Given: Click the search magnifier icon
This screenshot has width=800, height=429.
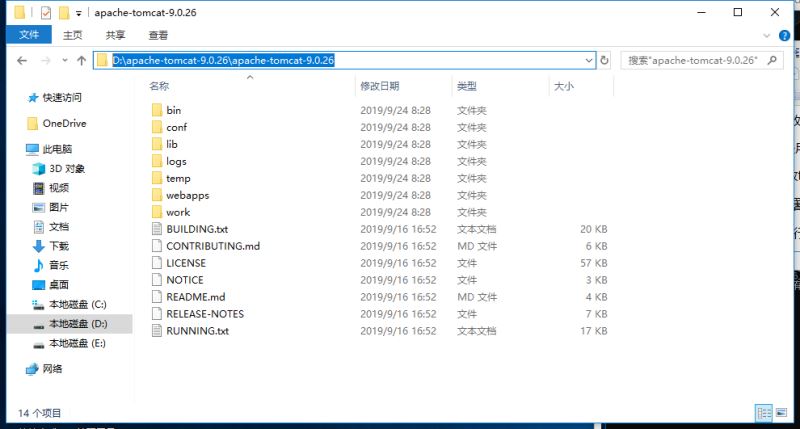Looking at the screenshot, I should pyautogui.click(x=771, y=61).
